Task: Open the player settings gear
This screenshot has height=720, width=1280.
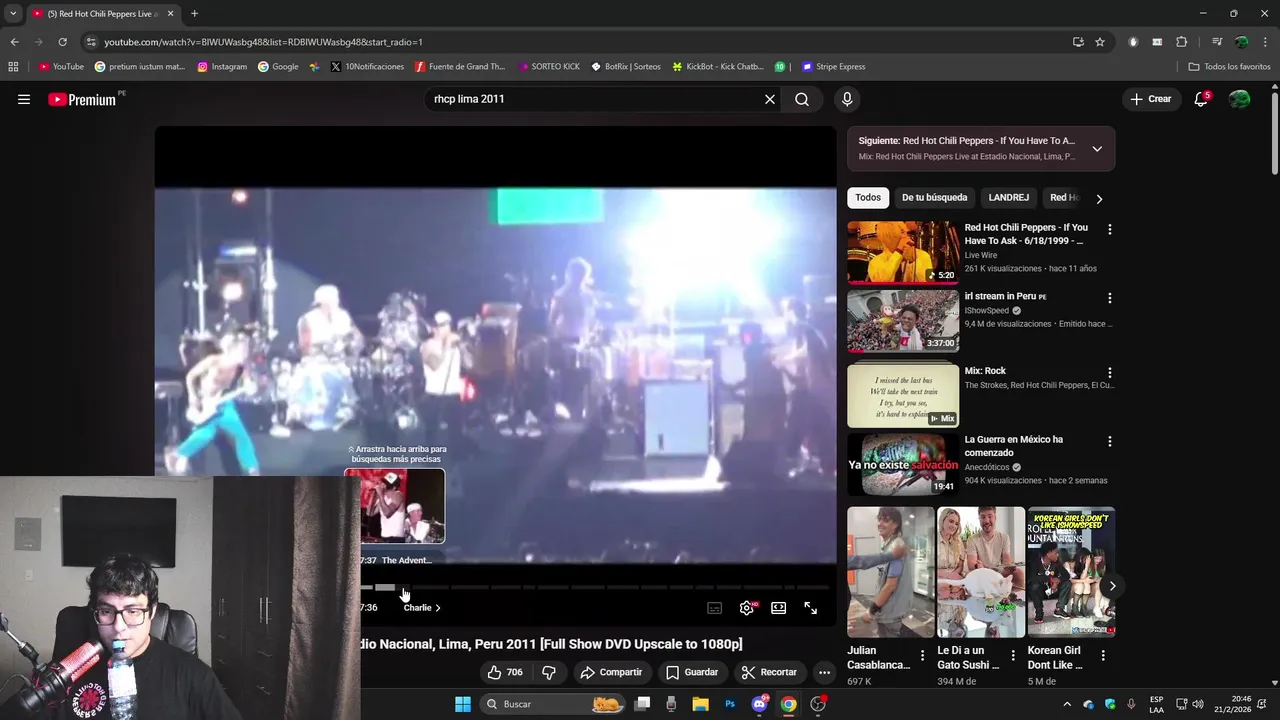Action: [x=747, y=608]
